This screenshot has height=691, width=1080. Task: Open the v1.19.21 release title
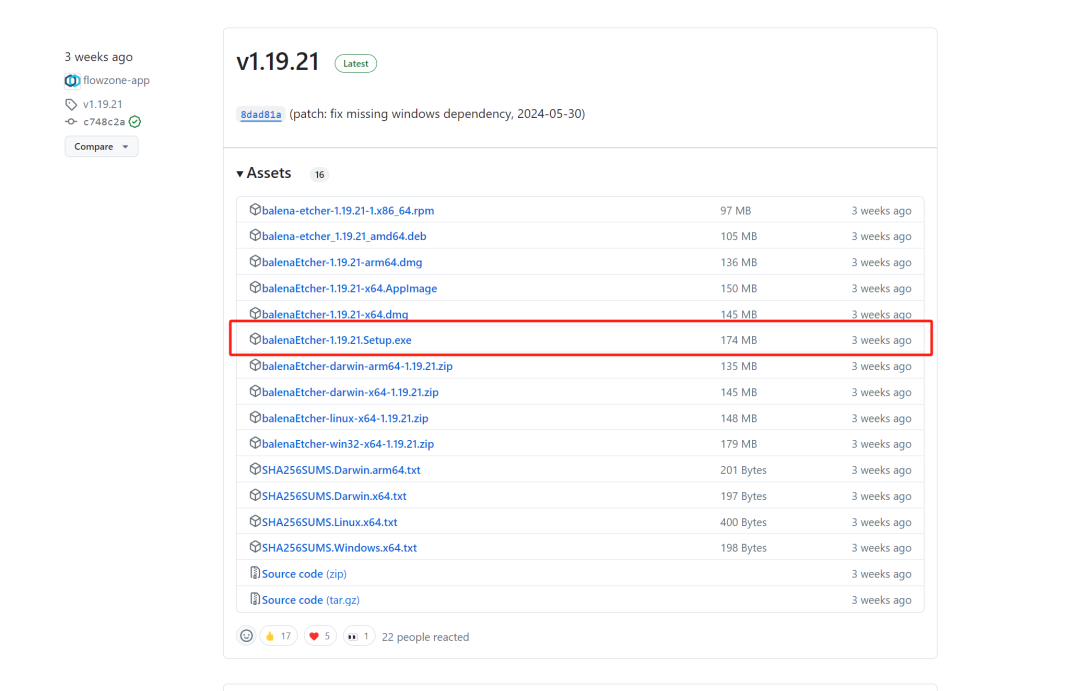(x=278, y=62)
